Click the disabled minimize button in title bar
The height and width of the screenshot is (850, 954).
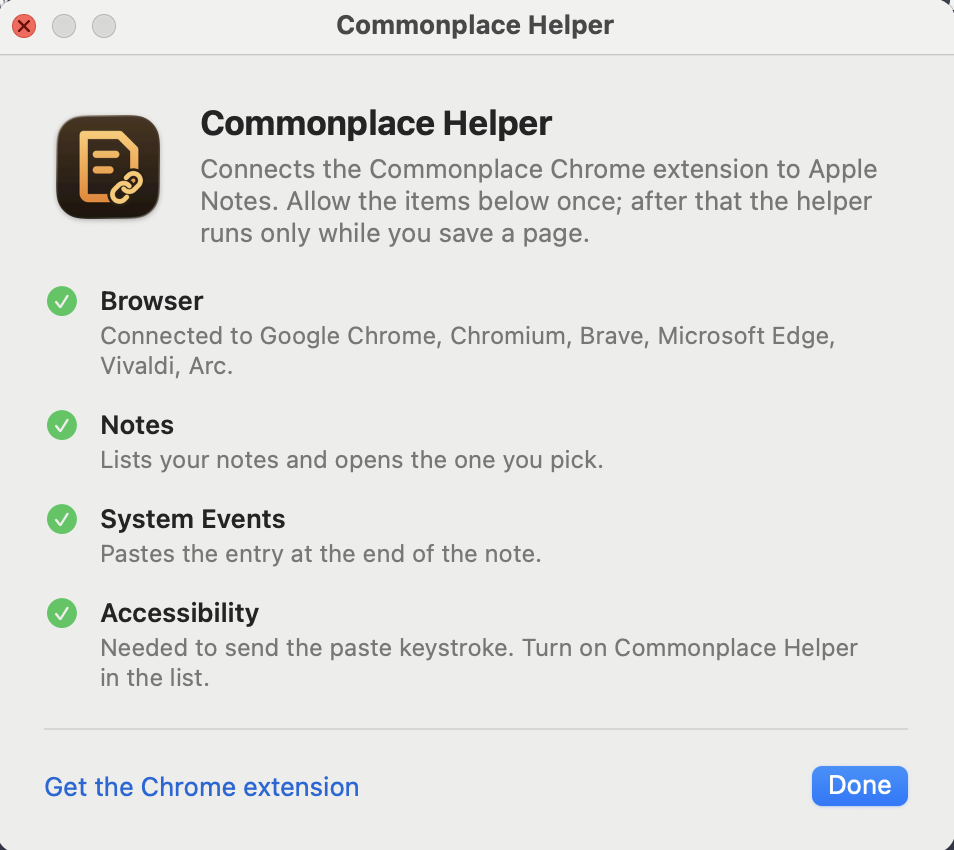pyautogui.click(x=64, y=26)
